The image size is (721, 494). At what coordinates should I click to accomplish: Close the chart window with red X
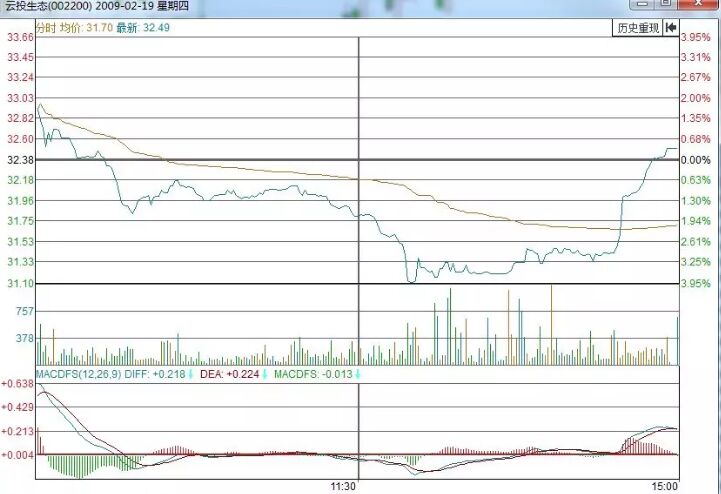[x=699, y=5]
